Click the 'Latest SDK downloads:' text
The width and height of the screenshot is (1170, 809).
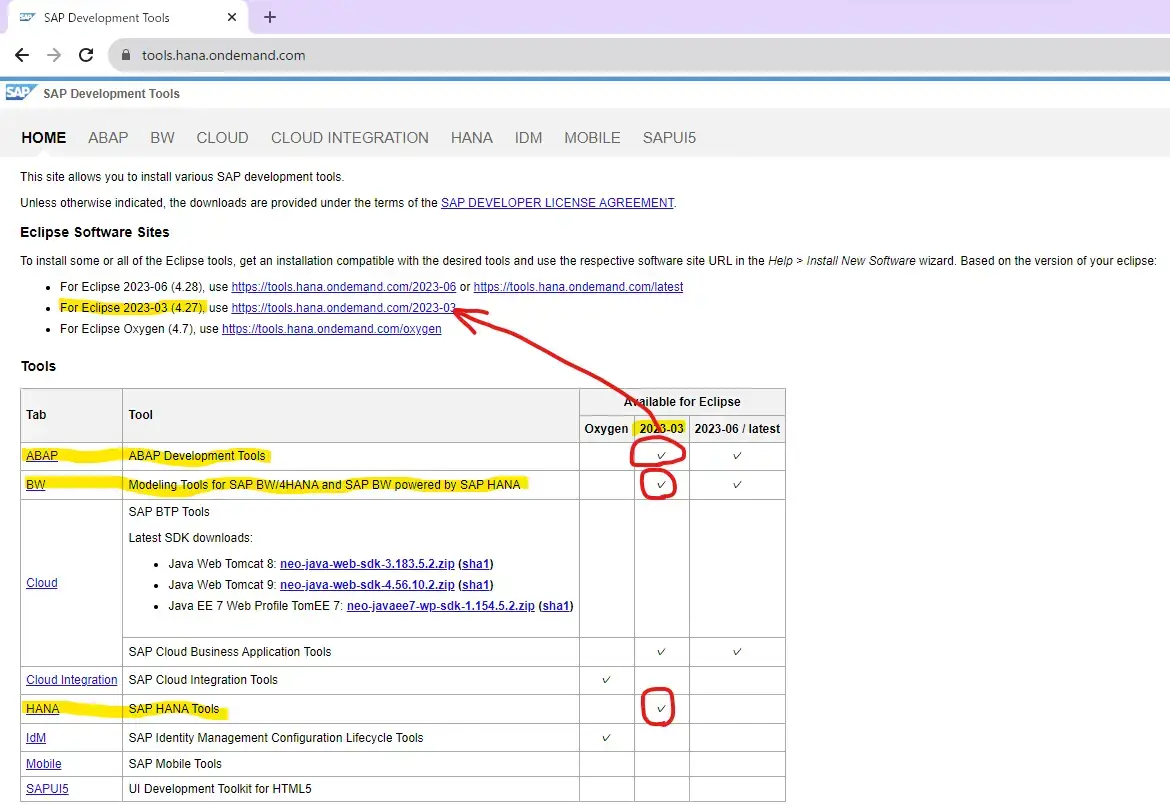tap(190, 538)
